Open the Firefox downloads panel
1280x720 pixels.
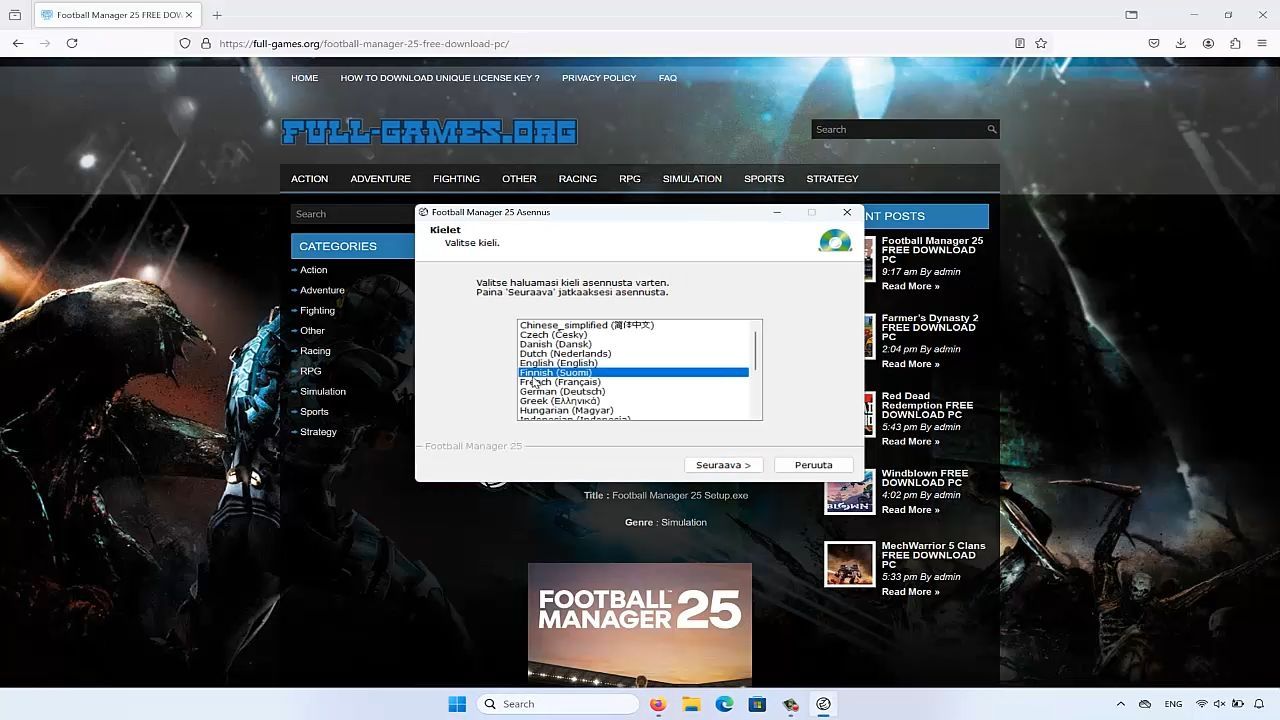coord(1181,43)
